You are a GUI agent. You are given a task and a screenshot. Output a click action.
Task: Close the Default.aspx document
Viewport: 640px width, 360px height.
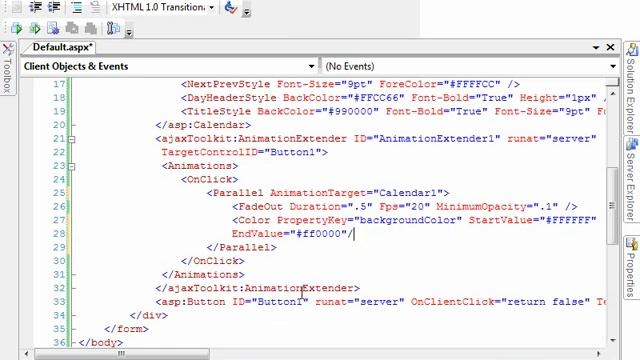pos(610,47)
